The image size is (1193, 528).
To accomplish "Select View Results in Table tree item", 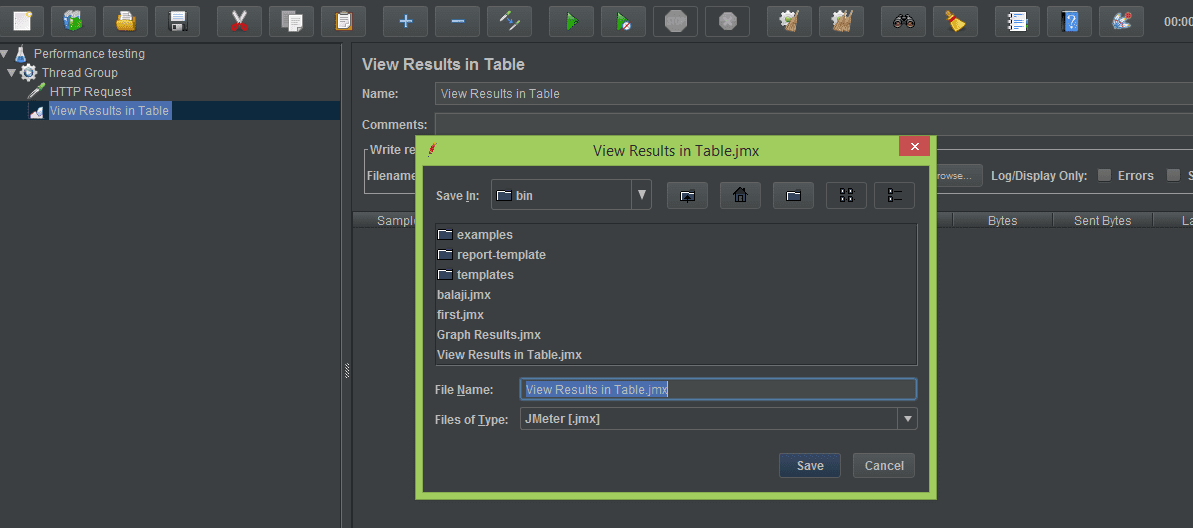I will [109, 111].
